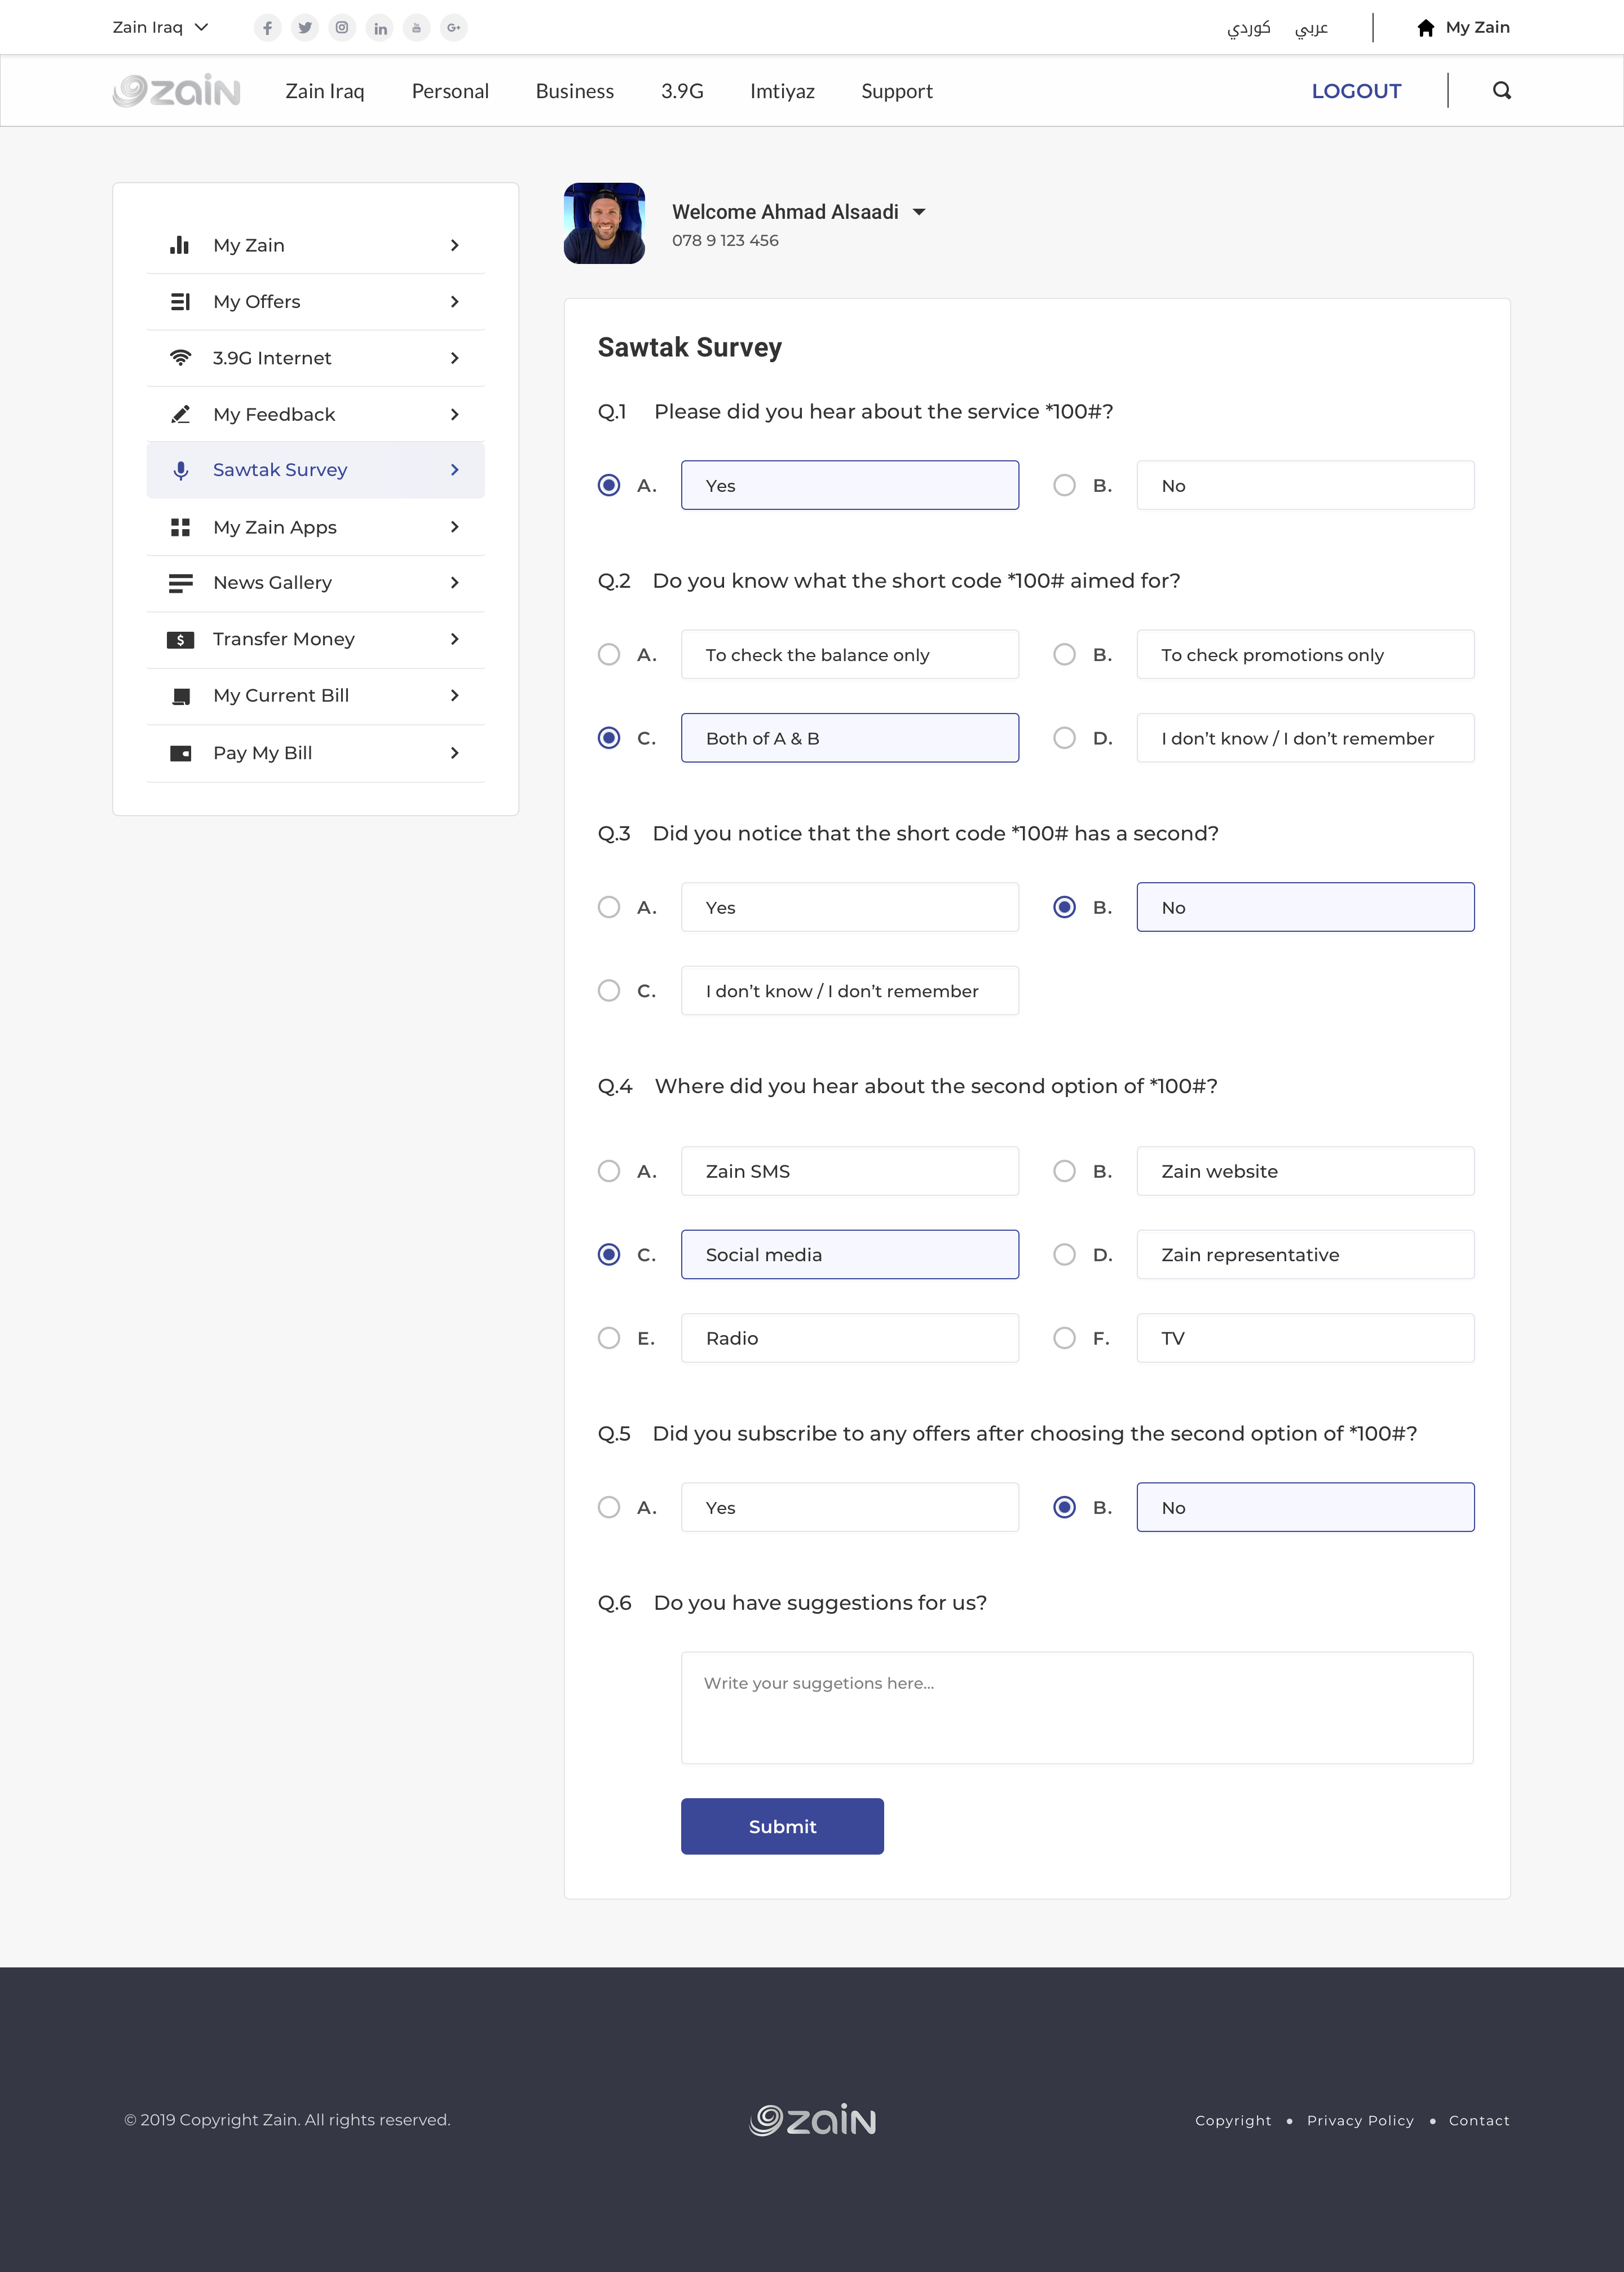Open the 3.9G navigation menu
The height and width of the screenshot is (2272, 1624).
tap(682, 91)
